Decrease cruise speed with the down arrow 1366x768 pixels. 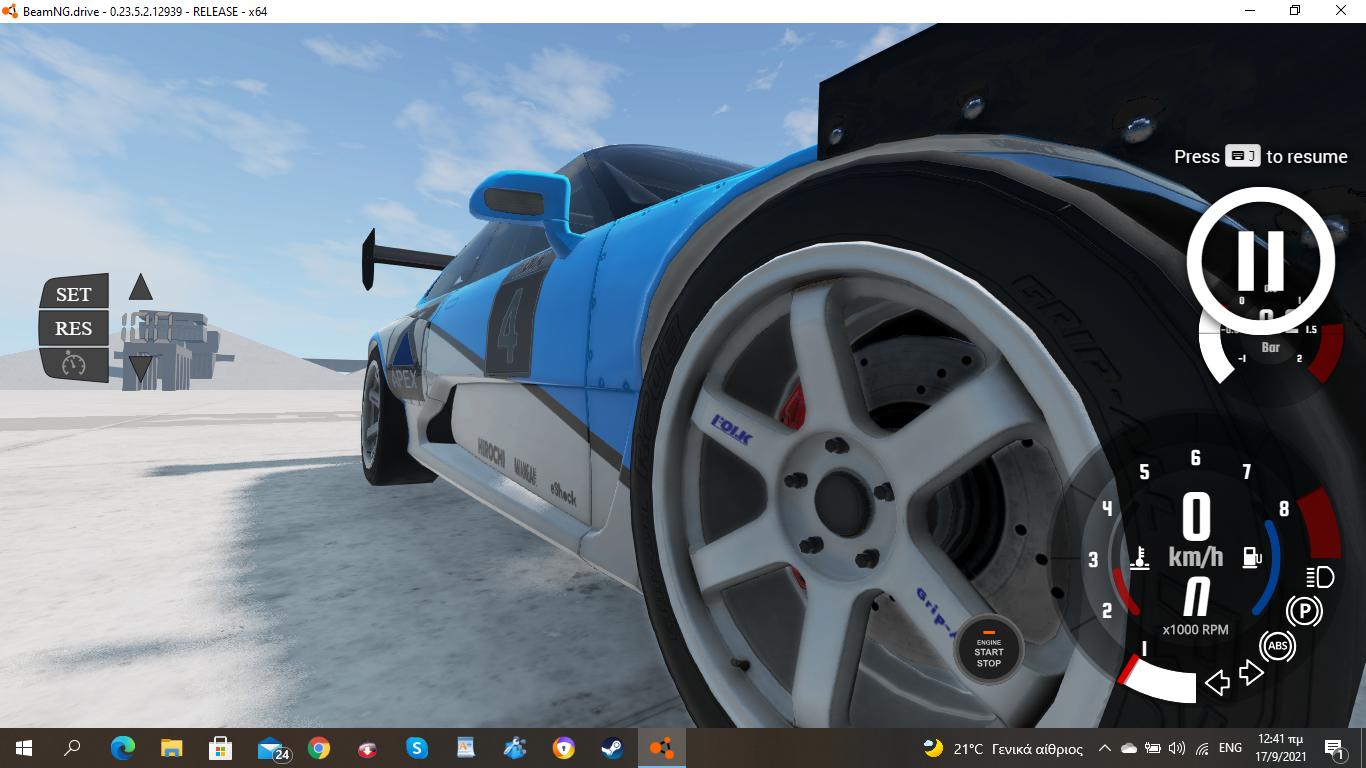[x=141, y=369]
